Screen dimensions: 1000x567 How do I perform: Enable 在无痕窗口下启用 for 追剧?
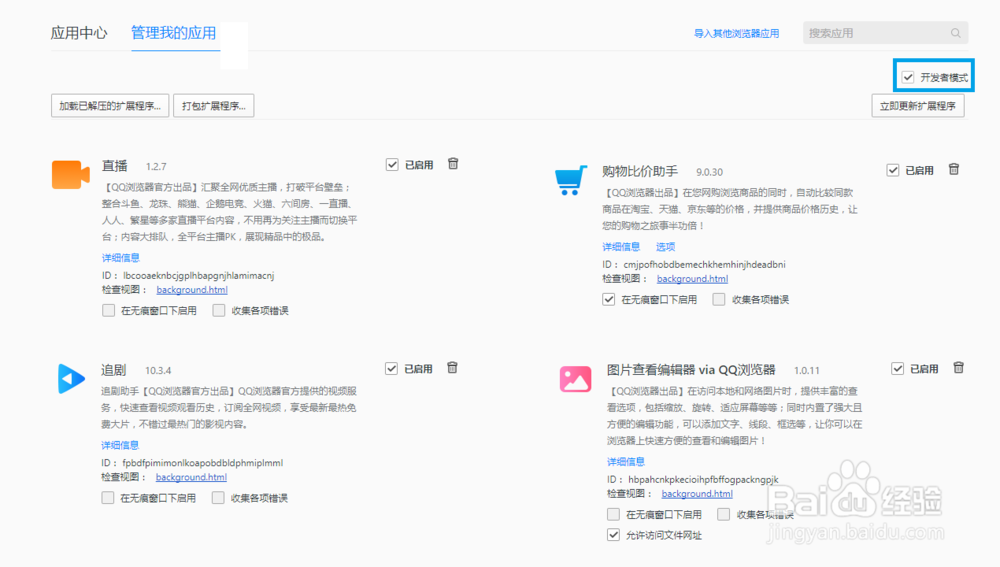click(108, 498)
